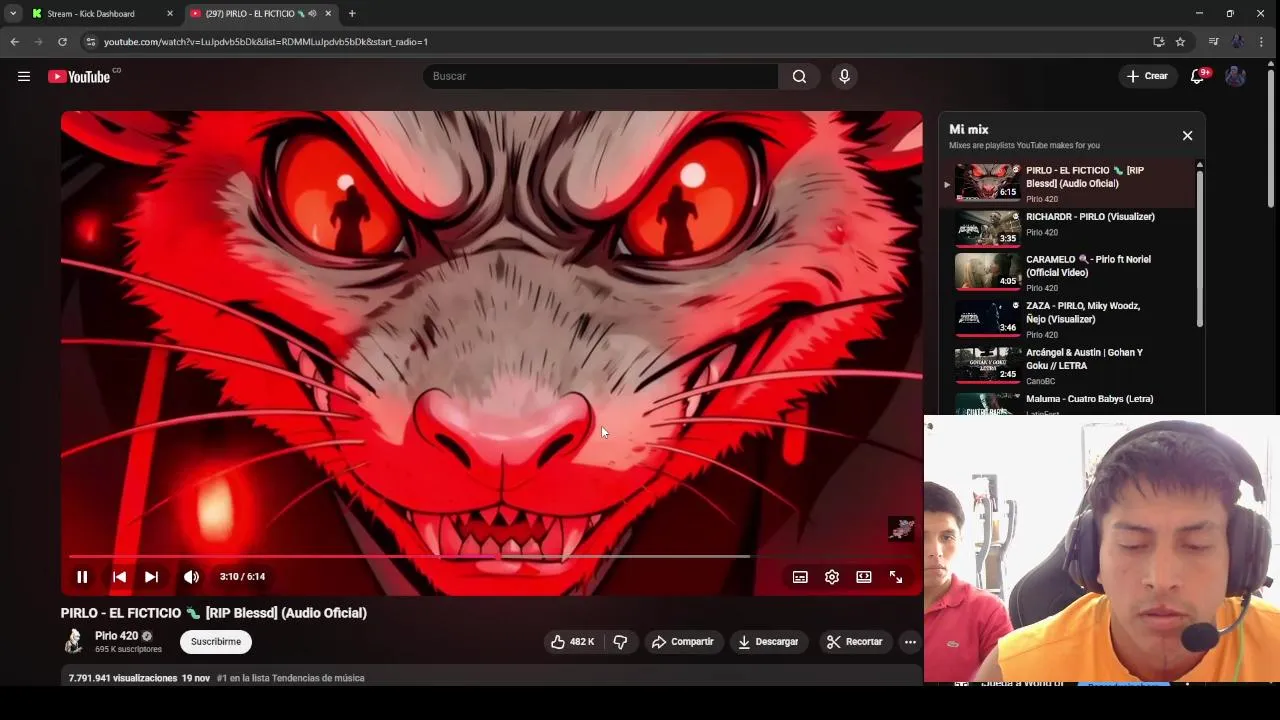This screenshot has width=1280, height=720.
Task: Open the Pirlo 420 channel name link
Action: 116,636
